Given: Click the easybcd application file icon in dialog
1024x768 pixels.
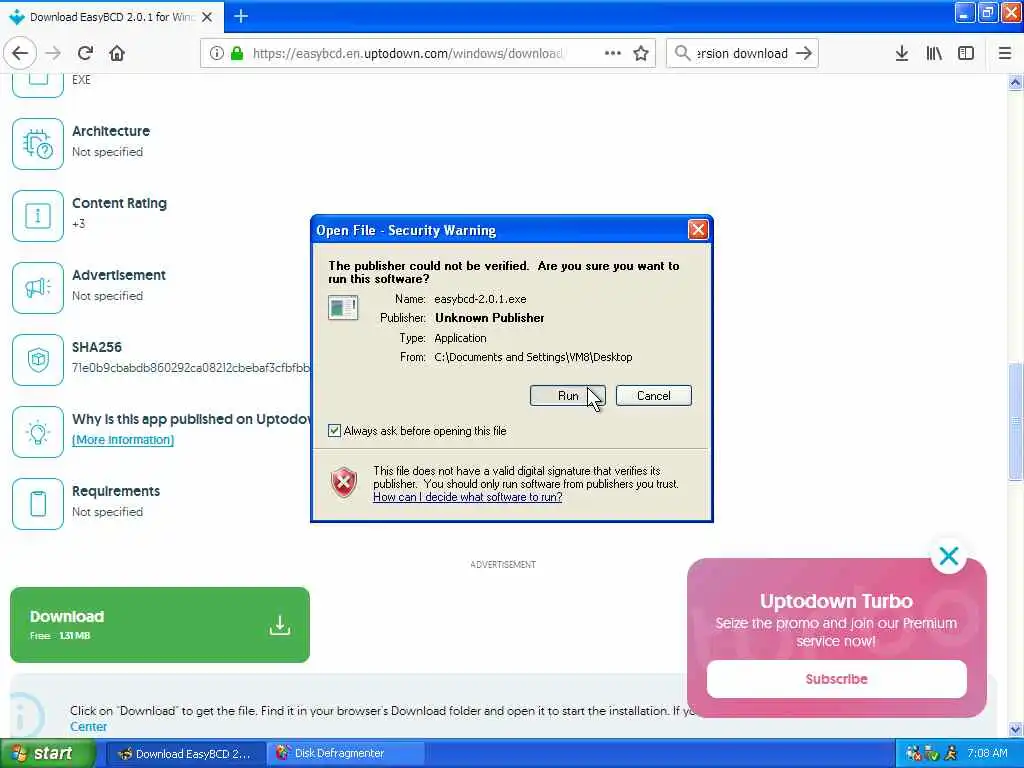Looking at the screenshot, I should tap(343, 308).
